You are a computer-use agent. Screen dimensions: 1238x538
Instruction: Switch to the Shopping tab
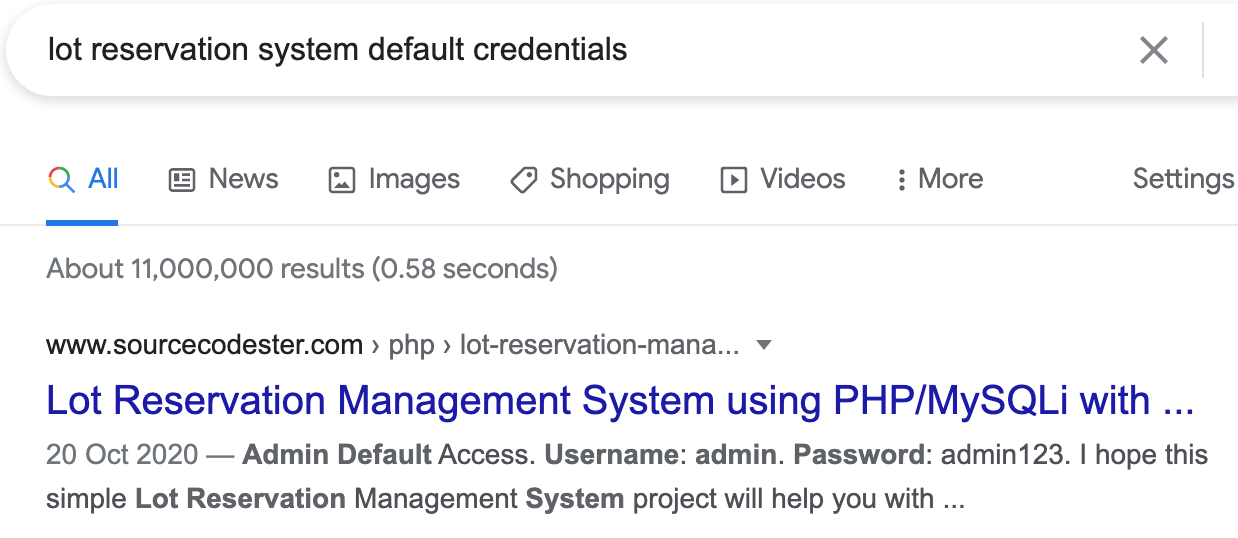point(590,179)
